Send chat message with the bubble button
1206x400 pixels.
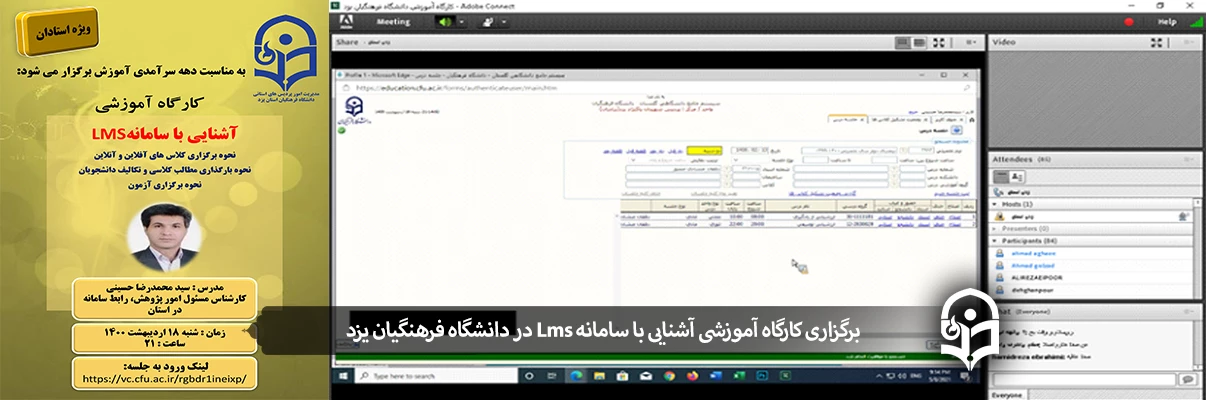tap(1187, 379)
